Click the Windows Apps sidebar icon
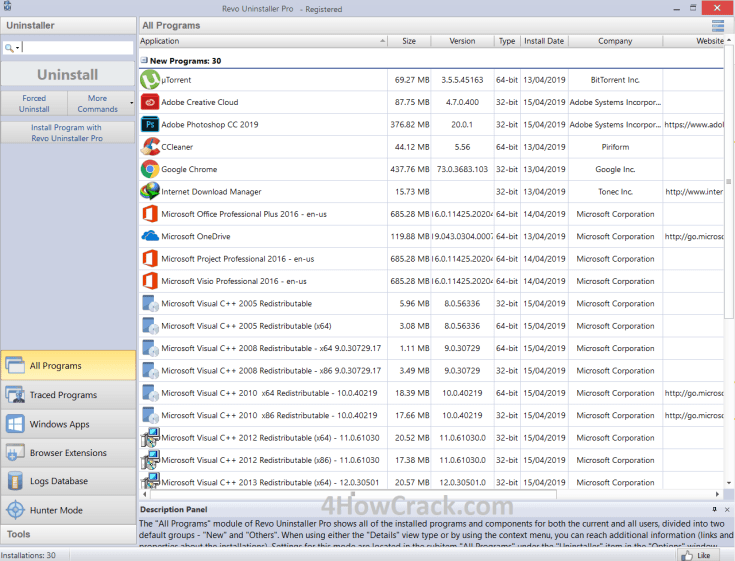The height and width of the screenshot is (561, 735). [x=15, y=424]
